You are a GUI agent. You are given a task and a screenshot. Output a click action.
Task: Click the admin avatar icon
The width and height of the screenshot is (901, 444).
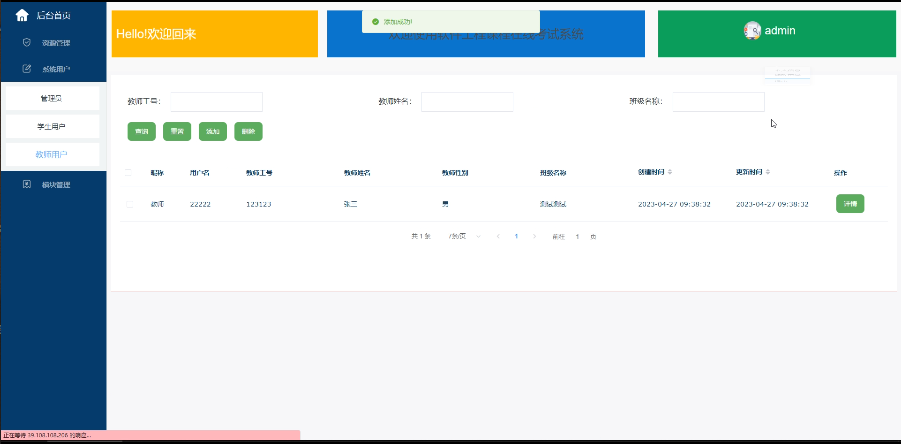click(752, 30)
